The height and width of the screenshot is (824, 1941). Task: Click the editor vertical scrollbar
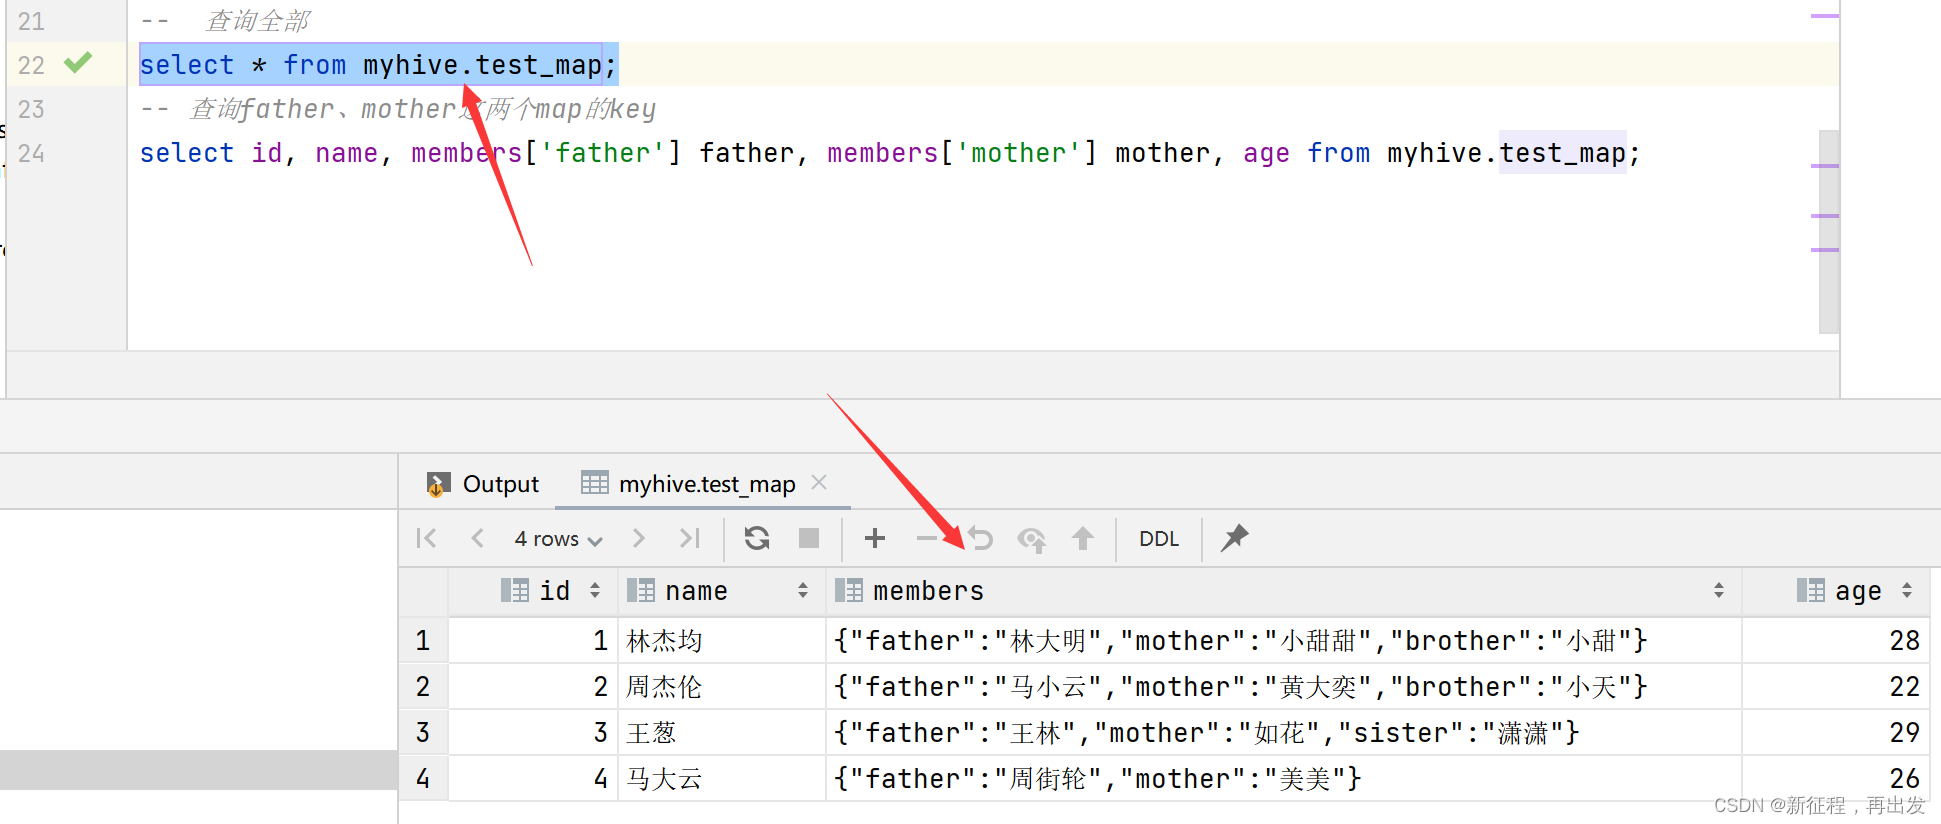[1829, 231]
